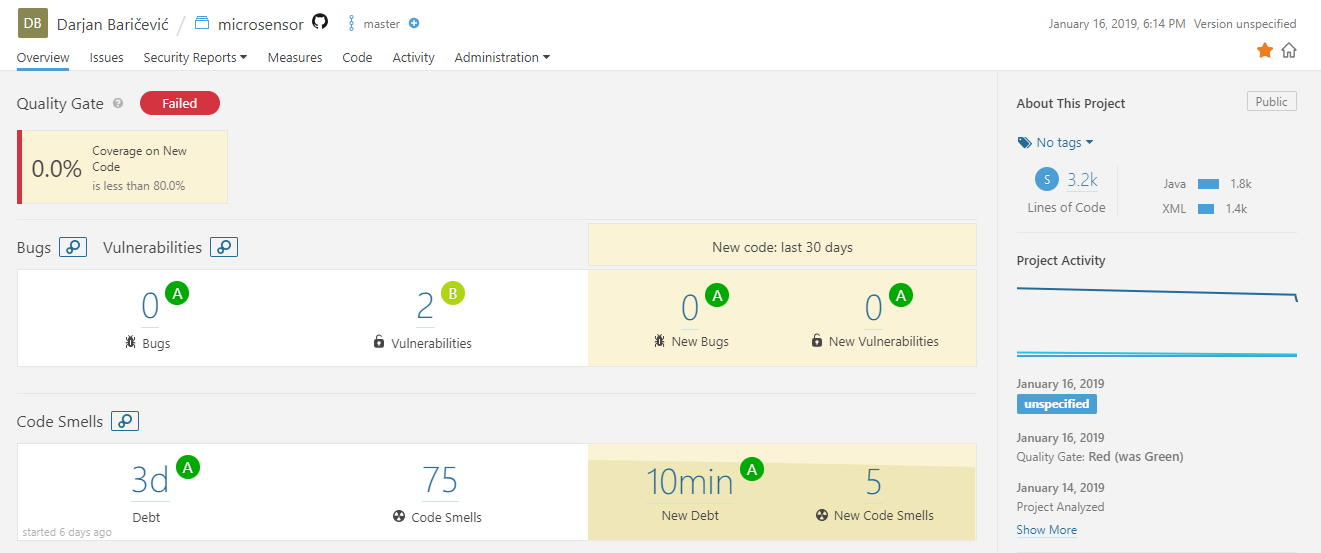Click the DB avatar icon
Screen dimensions: 1321x553
coord(33,22)
